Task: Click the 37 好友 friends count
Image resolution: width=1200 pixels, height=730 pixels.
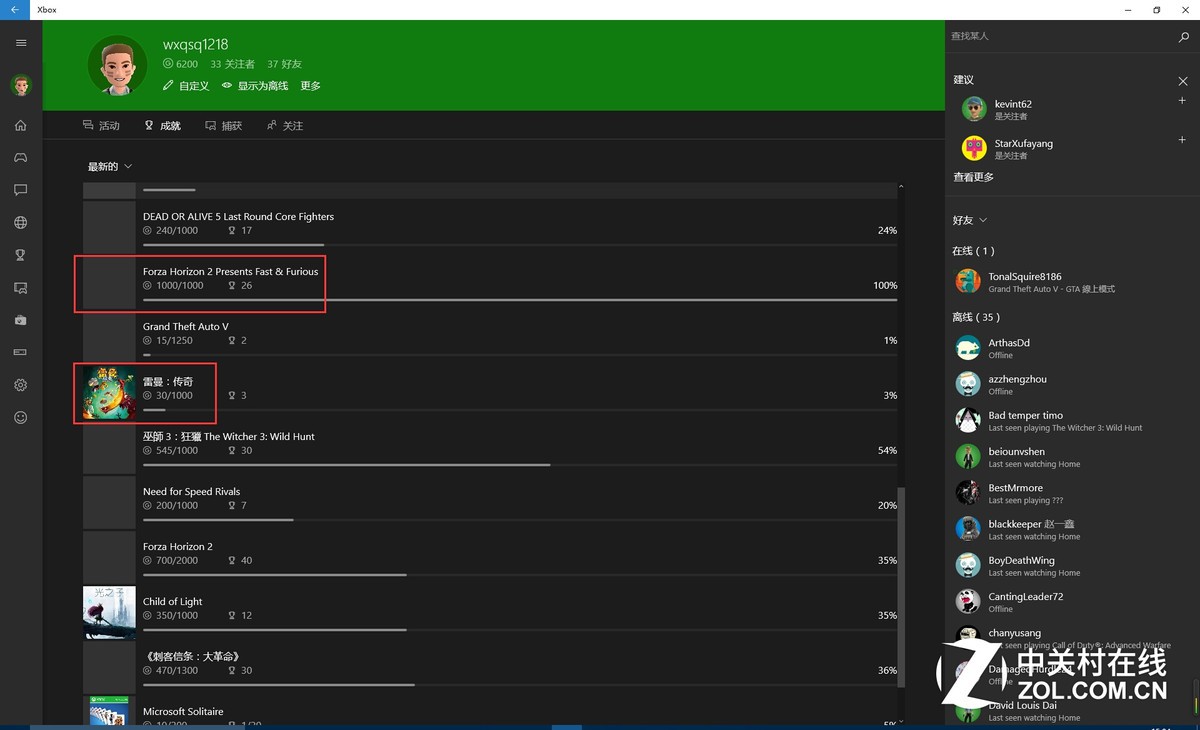Action: [285, 64]
